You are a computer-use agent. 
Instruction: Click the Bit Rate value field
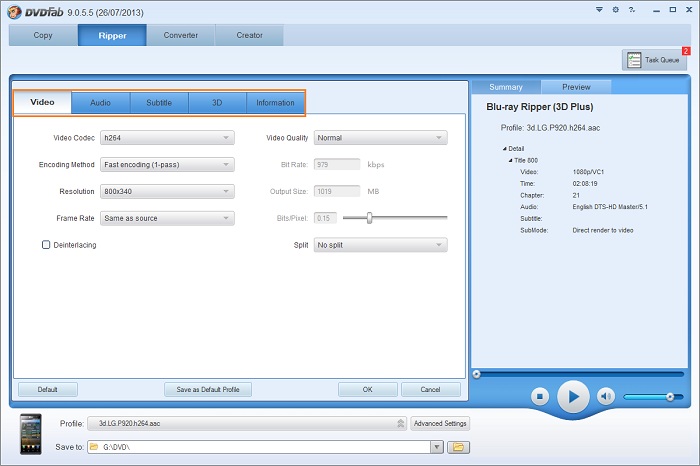click(337, 164)
